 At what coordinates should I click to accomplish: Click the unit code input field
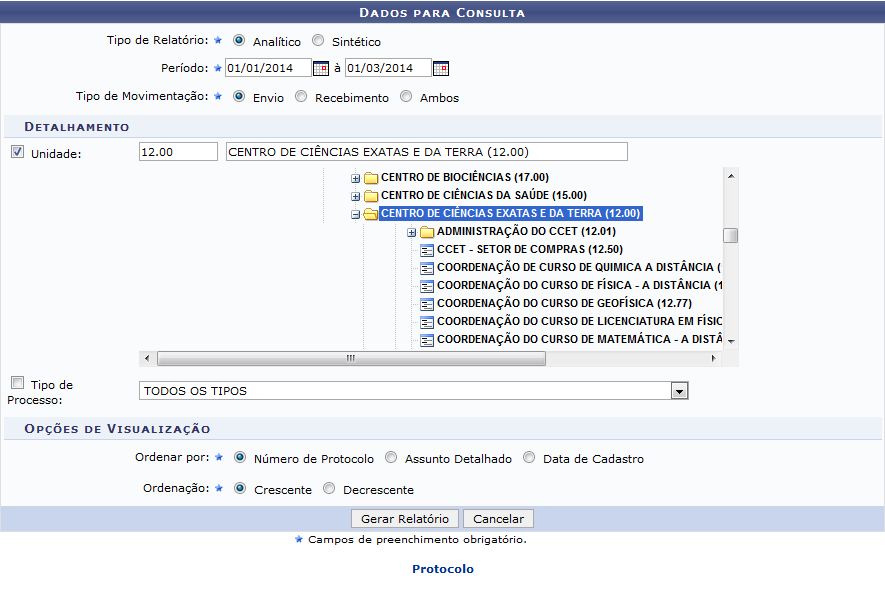(x=178, y=151)
